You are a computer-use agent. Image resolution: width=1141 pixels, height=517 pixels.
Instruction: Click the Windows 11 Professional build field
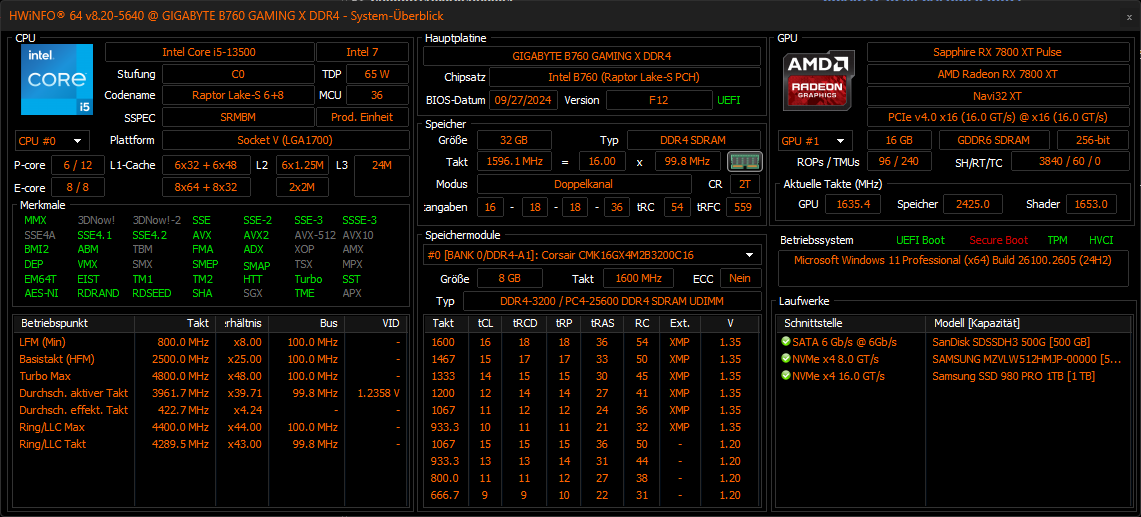pyautogui.click(x=953, y=268)
